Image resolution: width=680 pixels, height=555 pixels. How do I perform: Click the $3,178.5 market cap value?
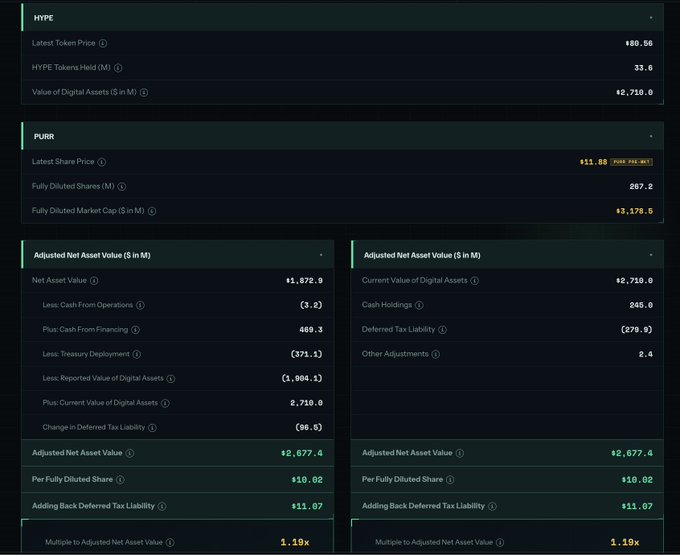coord(634,211)
